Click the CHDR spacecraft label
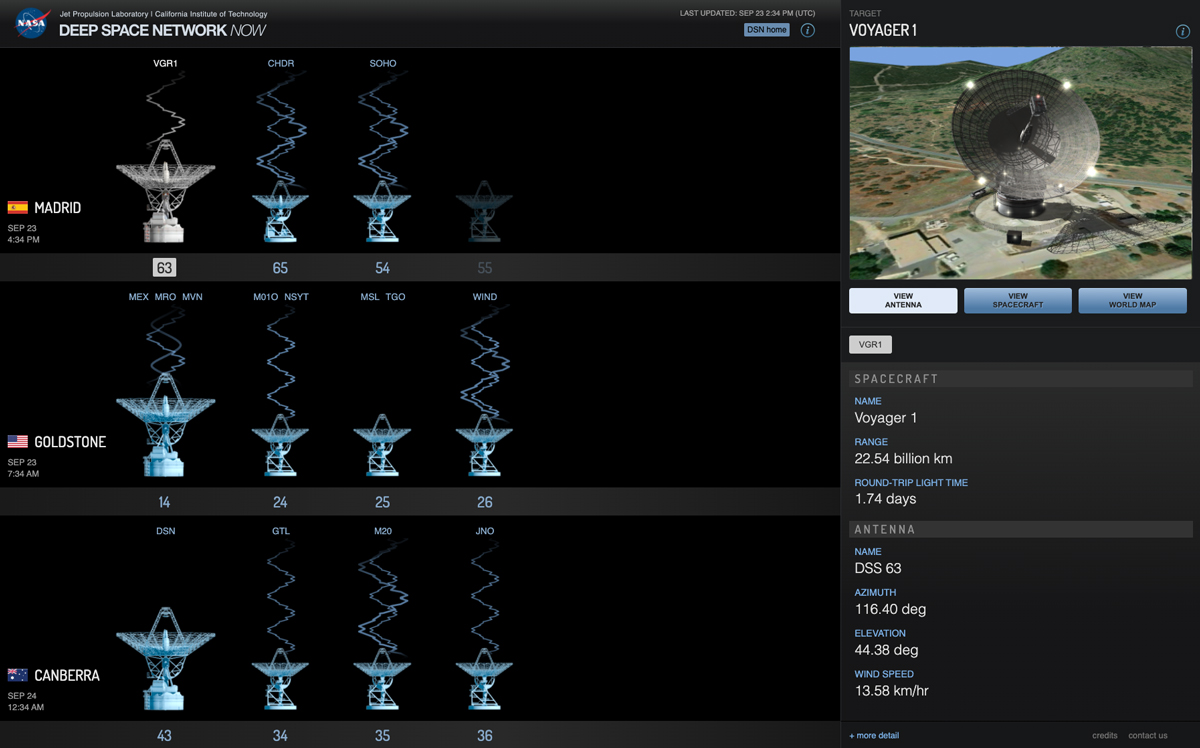The width and height of the screenshot is (1200, 748). [281, 64]
